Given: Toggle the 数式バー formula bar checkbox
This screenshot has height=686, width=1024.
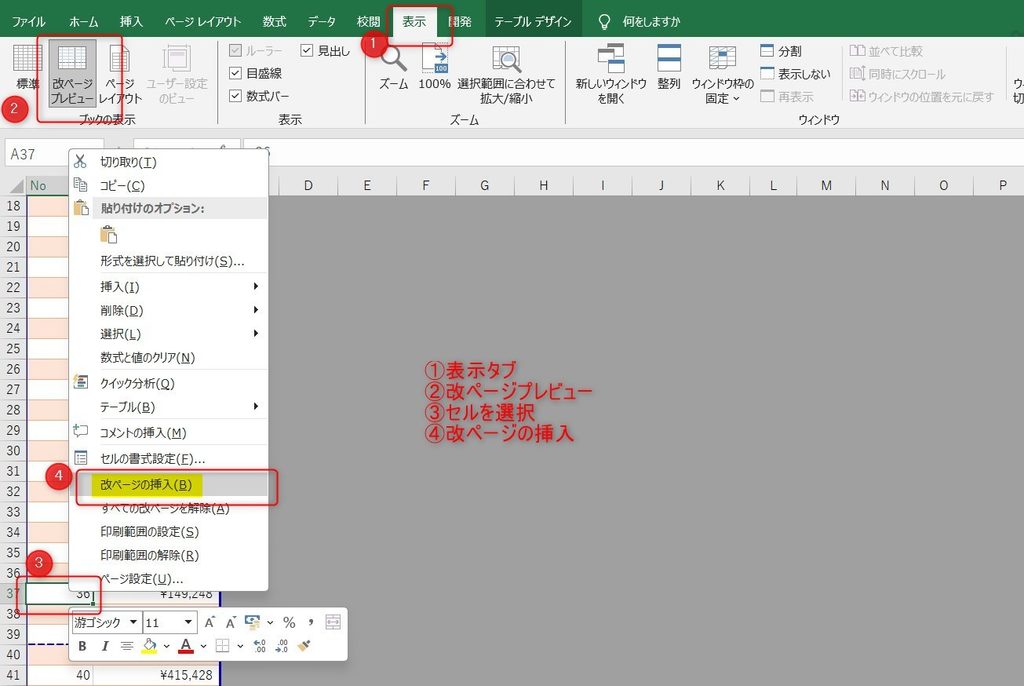Looking at the screenshot, I should pos(236,96).
